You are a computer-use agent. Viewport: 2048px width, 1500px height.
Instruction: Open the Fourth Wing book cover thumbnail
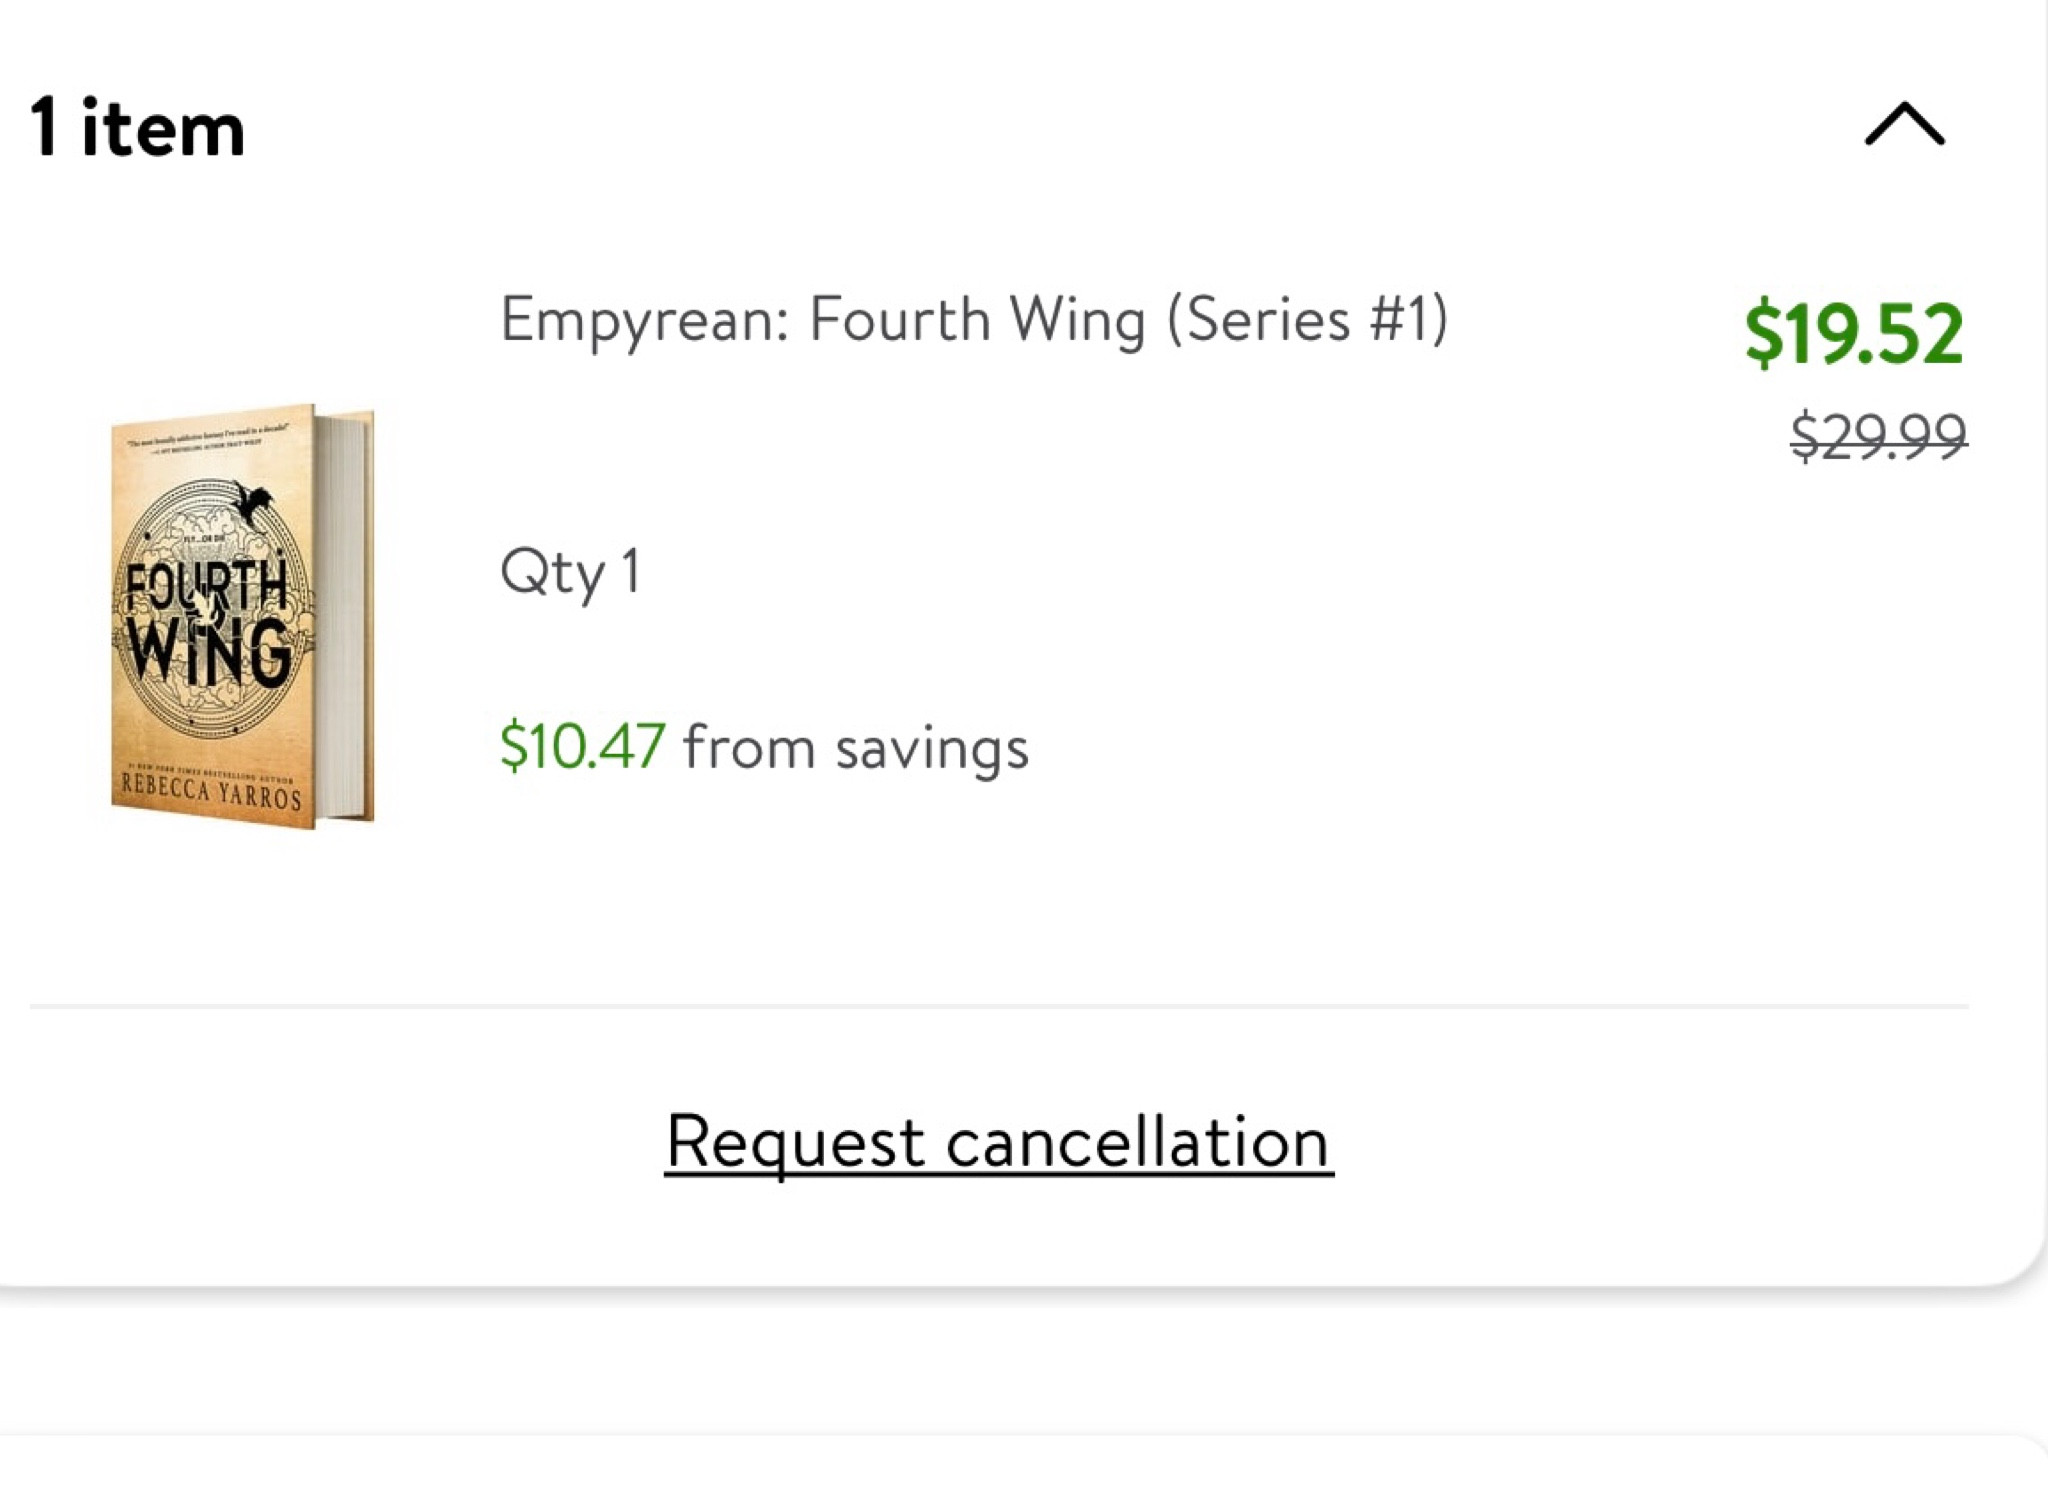coord(240,616)
